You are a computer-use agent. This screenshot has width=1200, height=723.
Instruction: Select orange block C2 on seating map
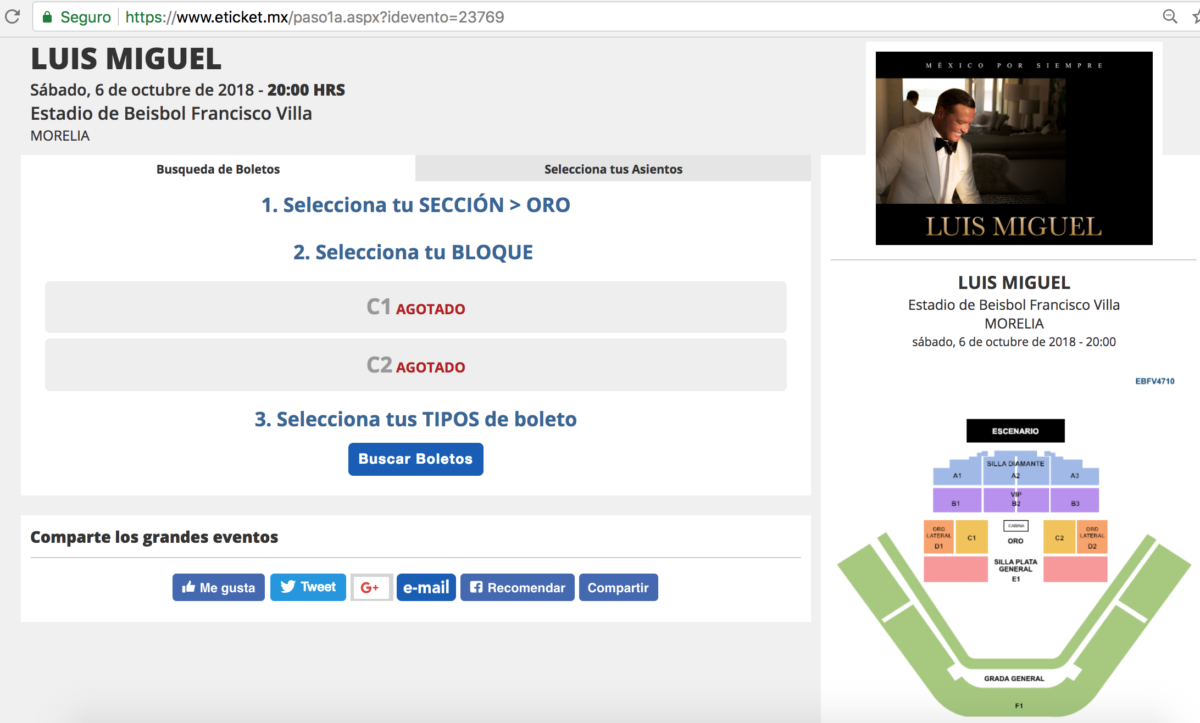(1059, 537)
